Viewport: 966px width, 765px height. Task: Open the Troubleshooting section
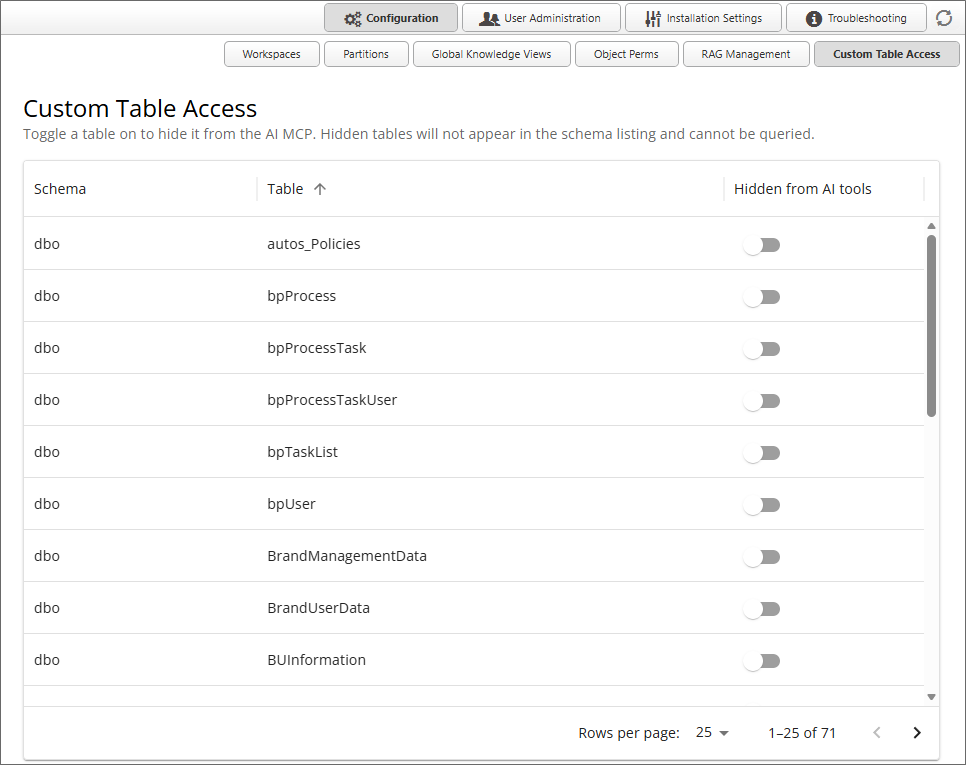pyautogui.click(x=856, y=18)
